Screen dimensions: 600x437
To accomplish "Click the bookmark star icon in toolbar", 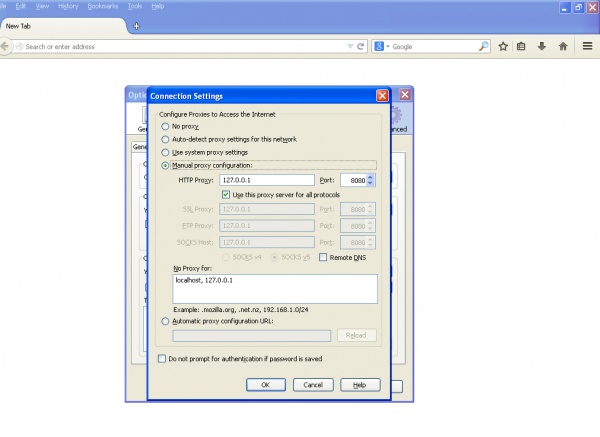I will [x=503, y=47].
